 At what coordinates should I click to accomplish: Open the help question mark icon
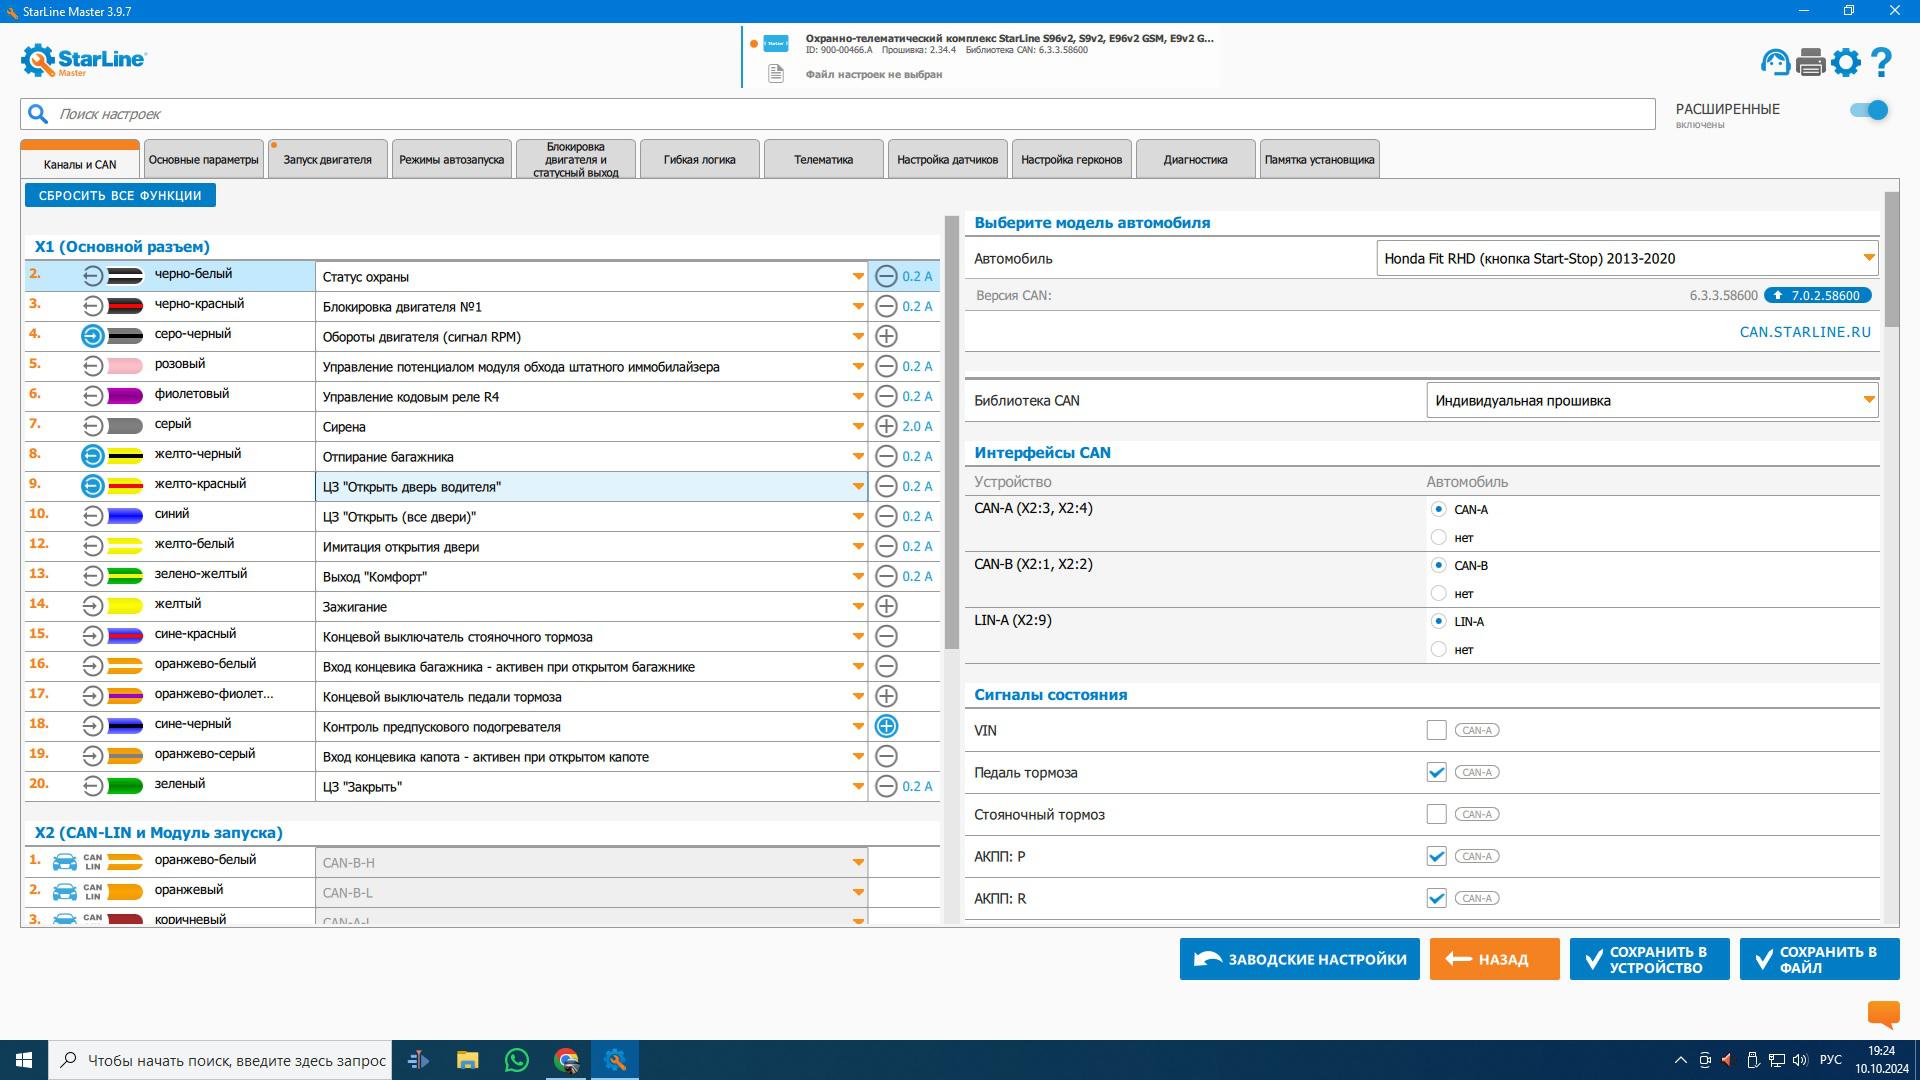click(x=1881, y=62)
